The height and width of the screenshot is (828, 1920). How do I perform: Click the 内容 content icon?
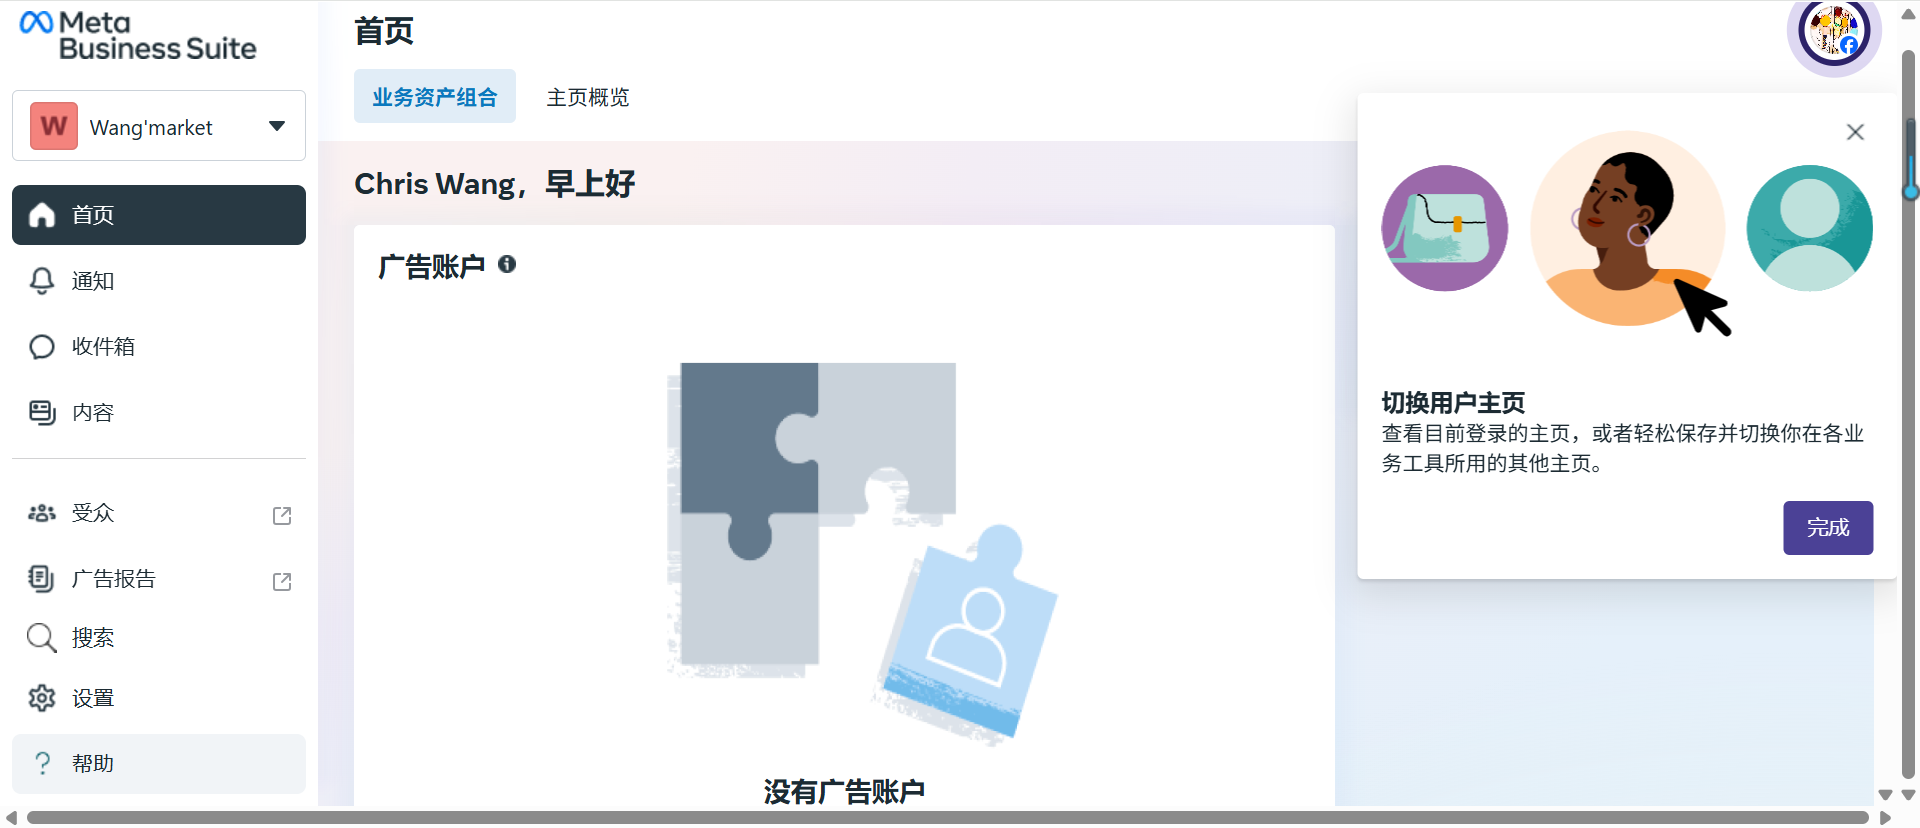[x=42, y=413]
